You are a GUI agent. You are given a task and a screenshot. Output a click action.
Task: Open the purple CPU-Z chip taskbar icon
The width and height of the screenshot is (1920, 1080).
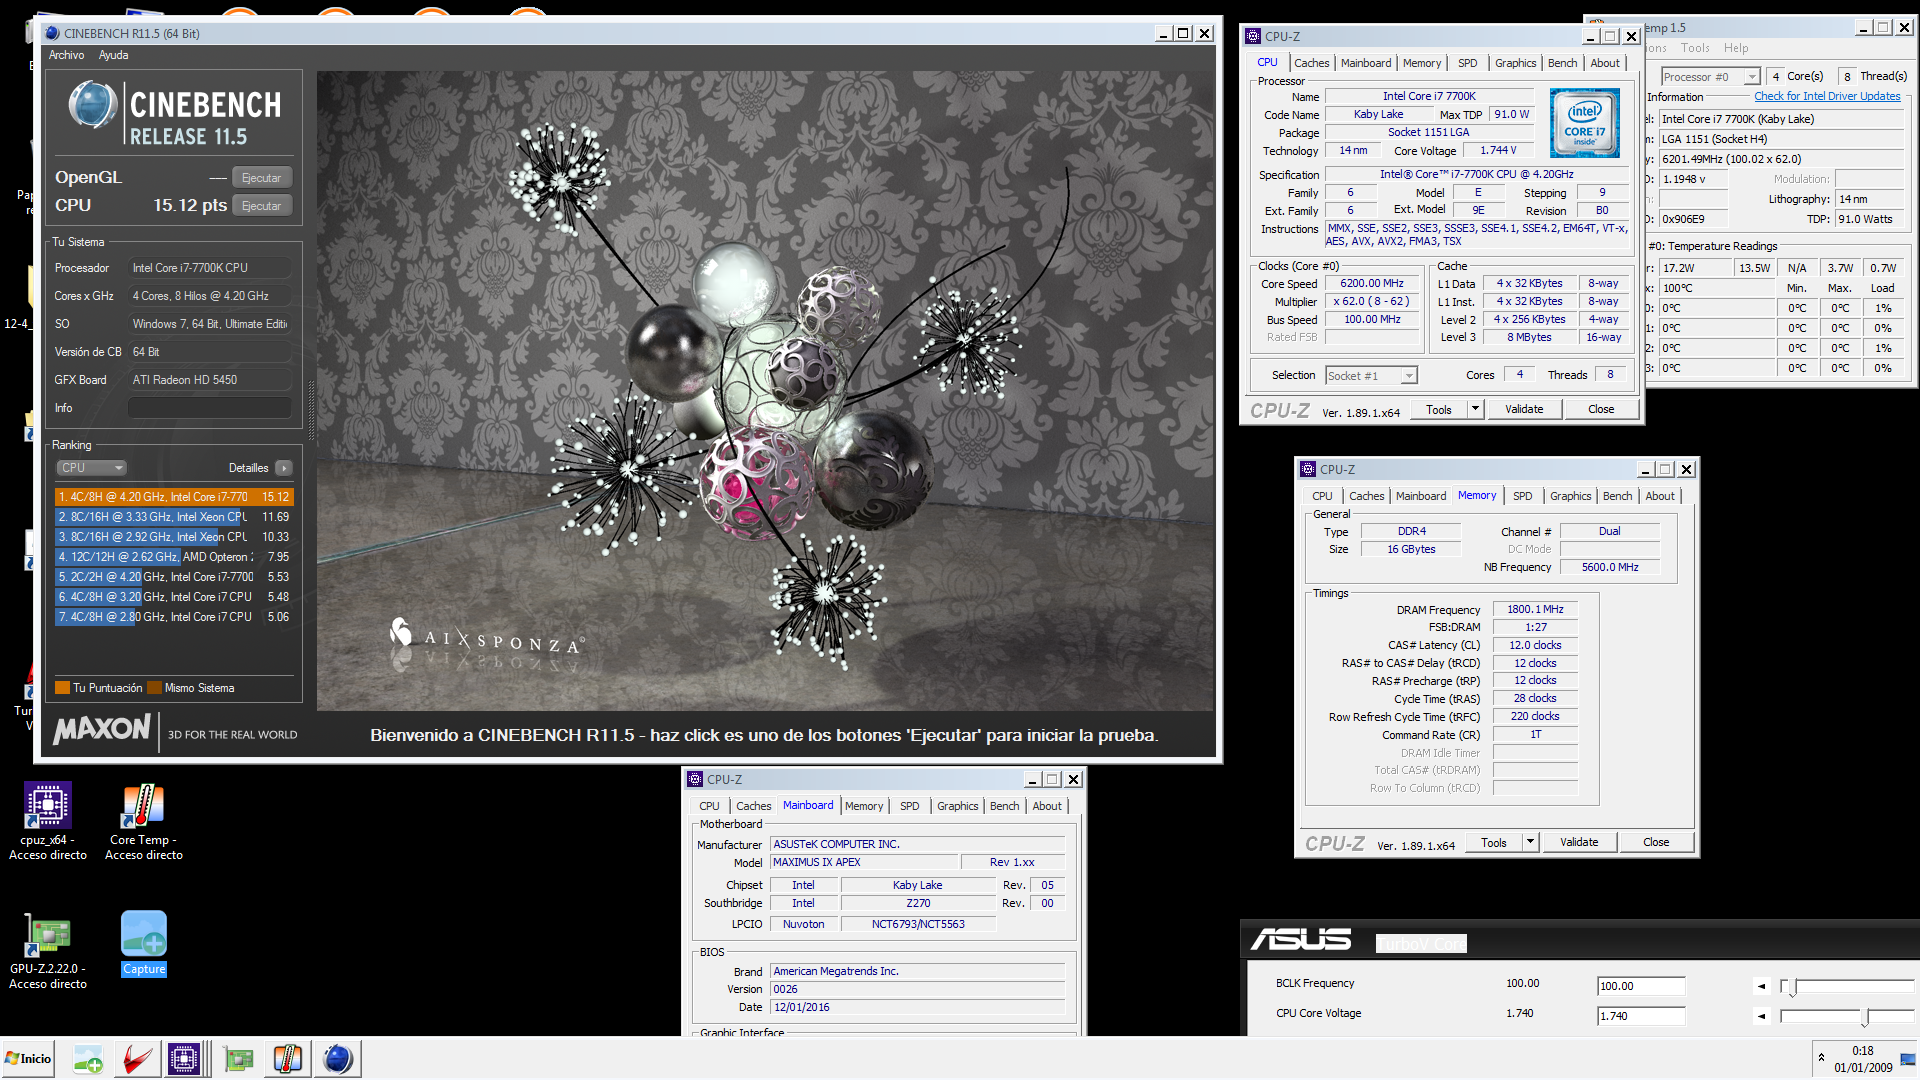[x=185, y=1059]
